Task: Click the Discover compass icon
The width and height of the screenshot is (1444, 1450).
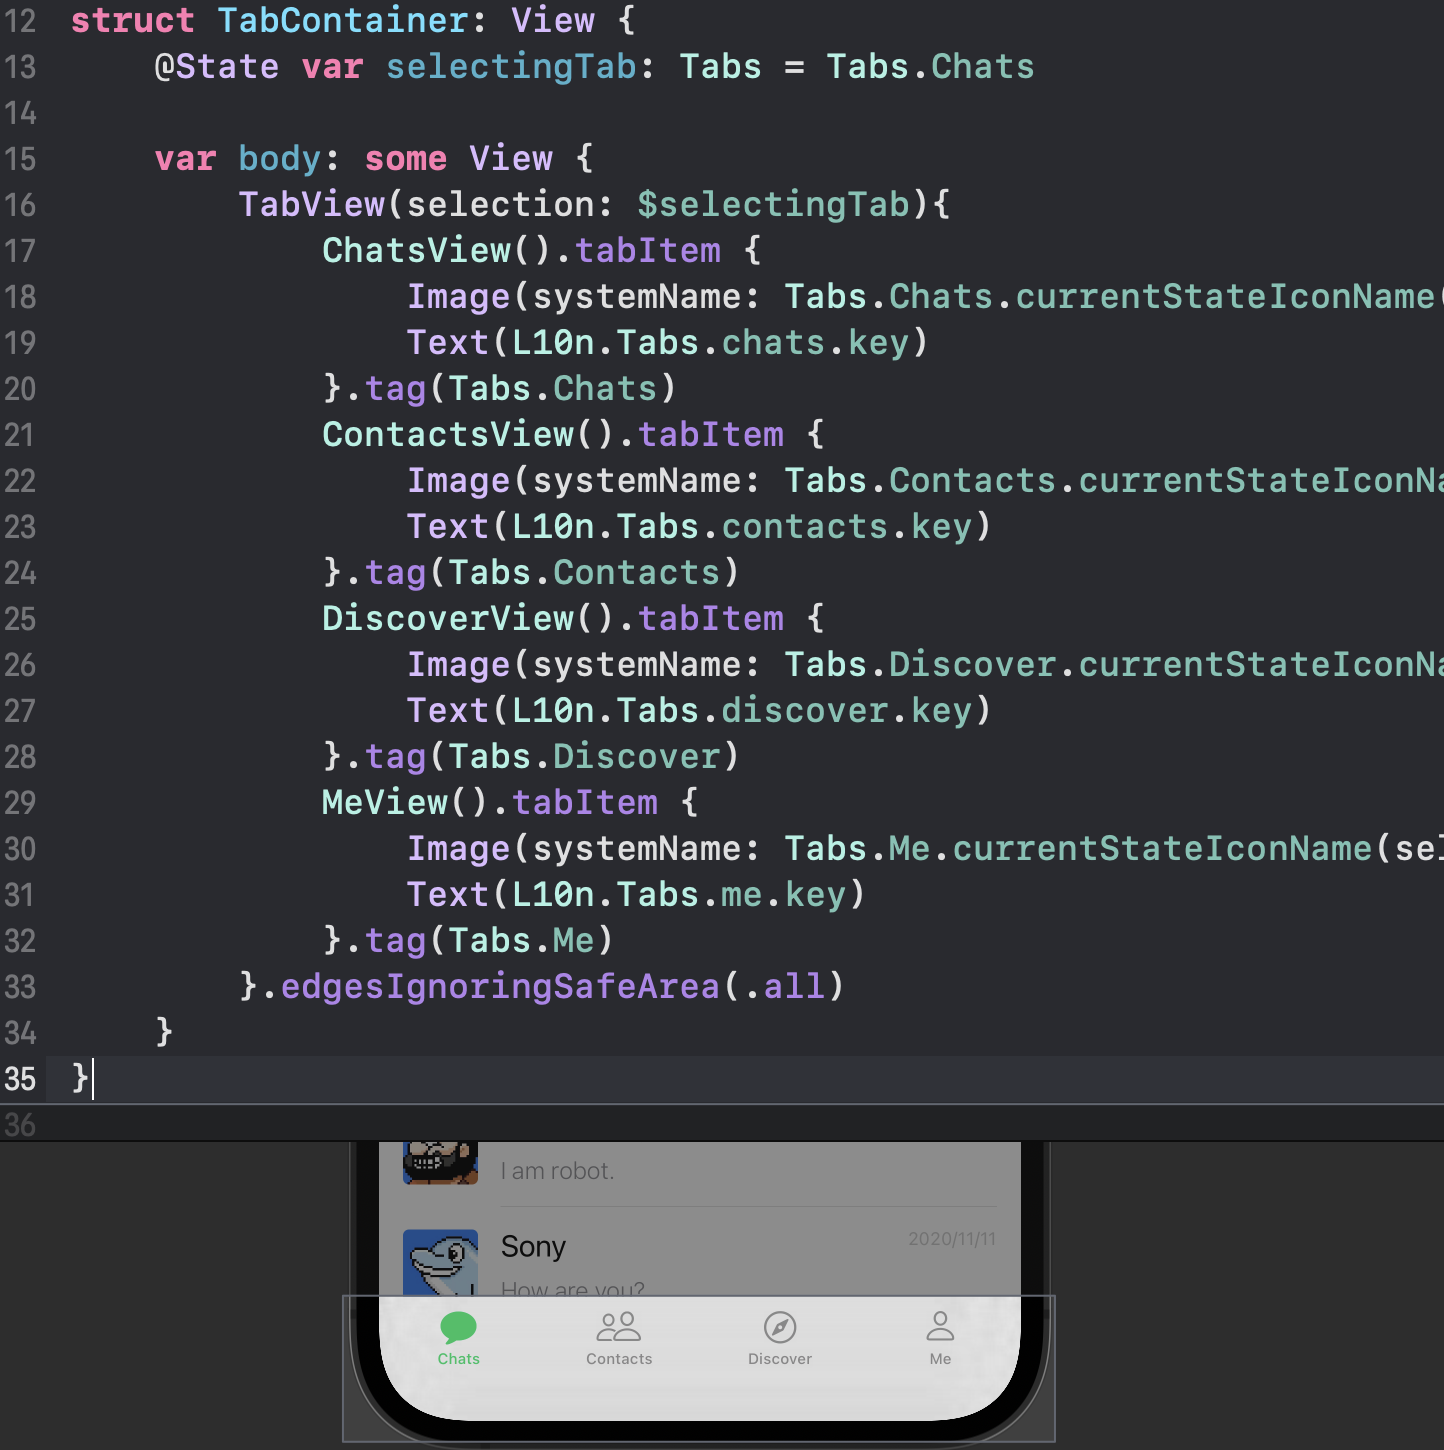Action: 780,1327
